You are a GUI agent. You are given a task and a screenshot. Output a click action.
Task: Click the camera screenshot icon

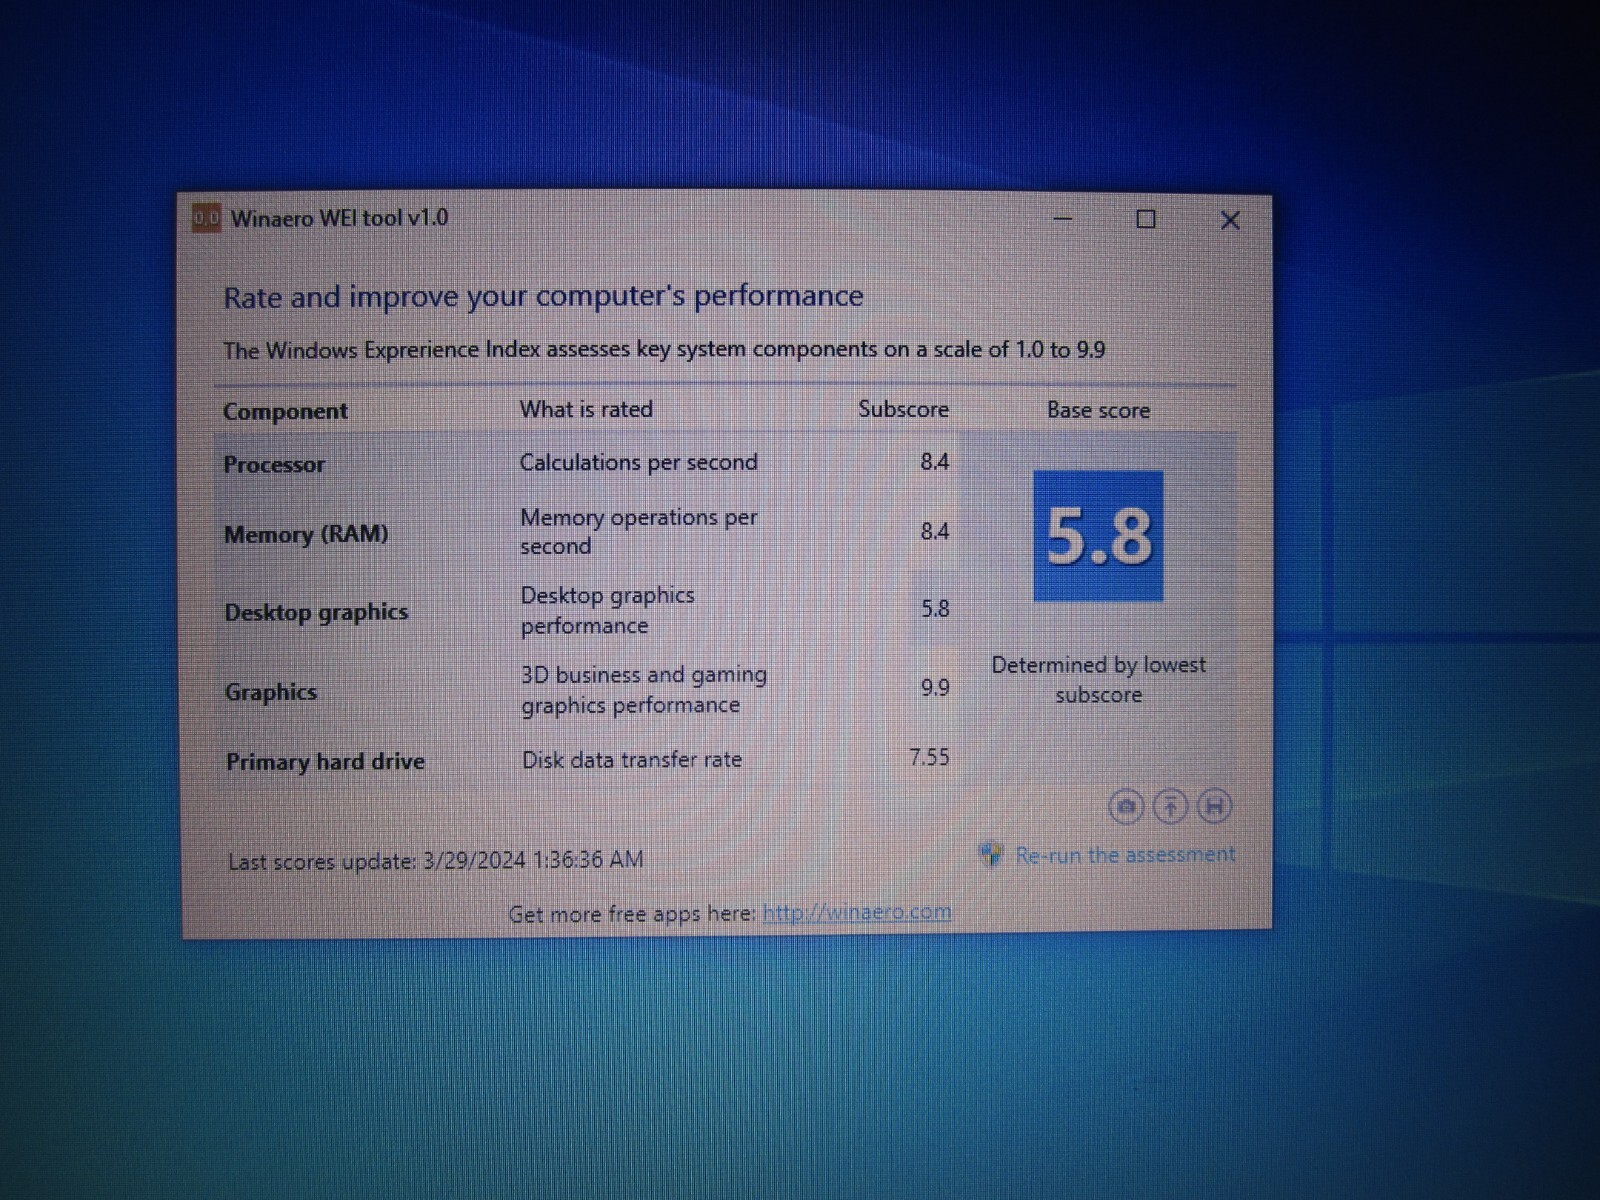(x=1126, y=806)
